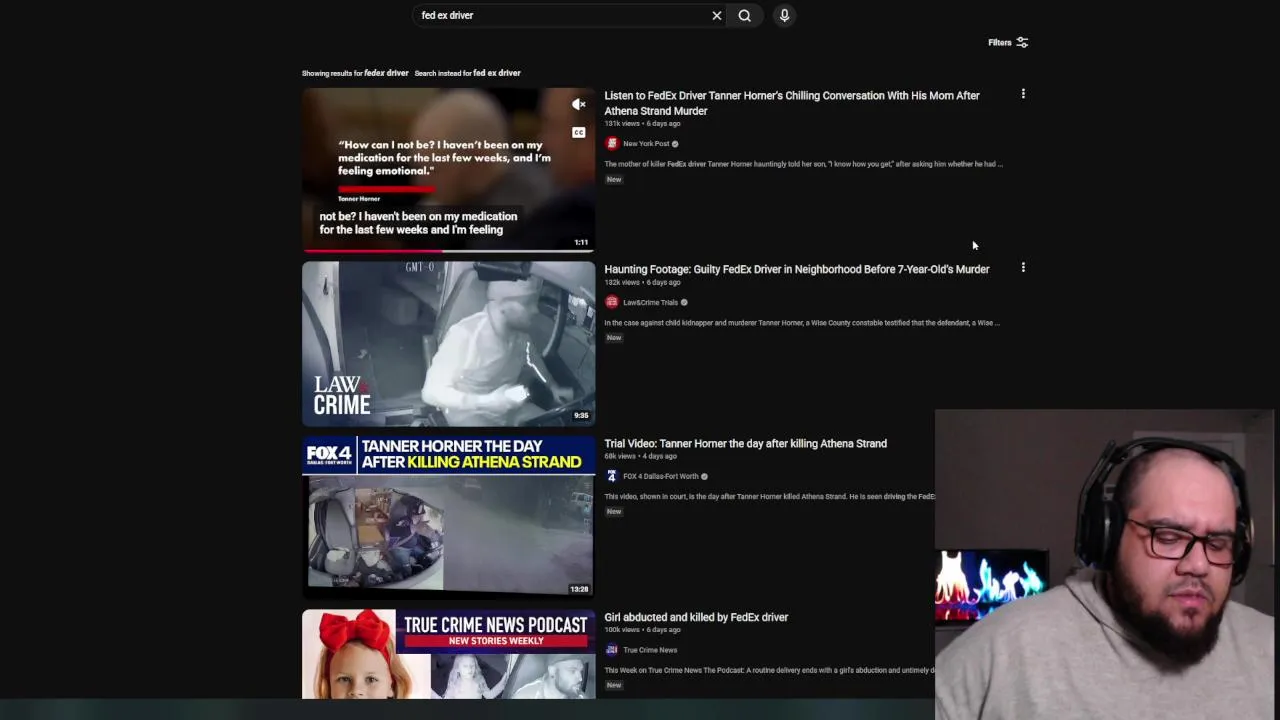Clear the search box with the X icon
This screenshot has height=720, width=1280.
coord(716,15)
